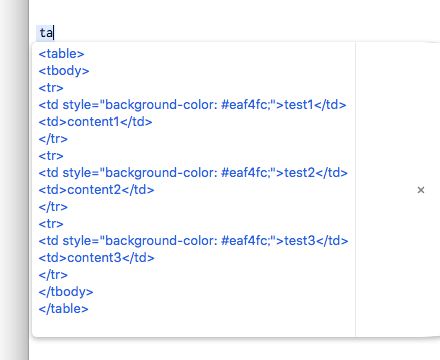Click the </tr> line just below content1

pos(53,139)
